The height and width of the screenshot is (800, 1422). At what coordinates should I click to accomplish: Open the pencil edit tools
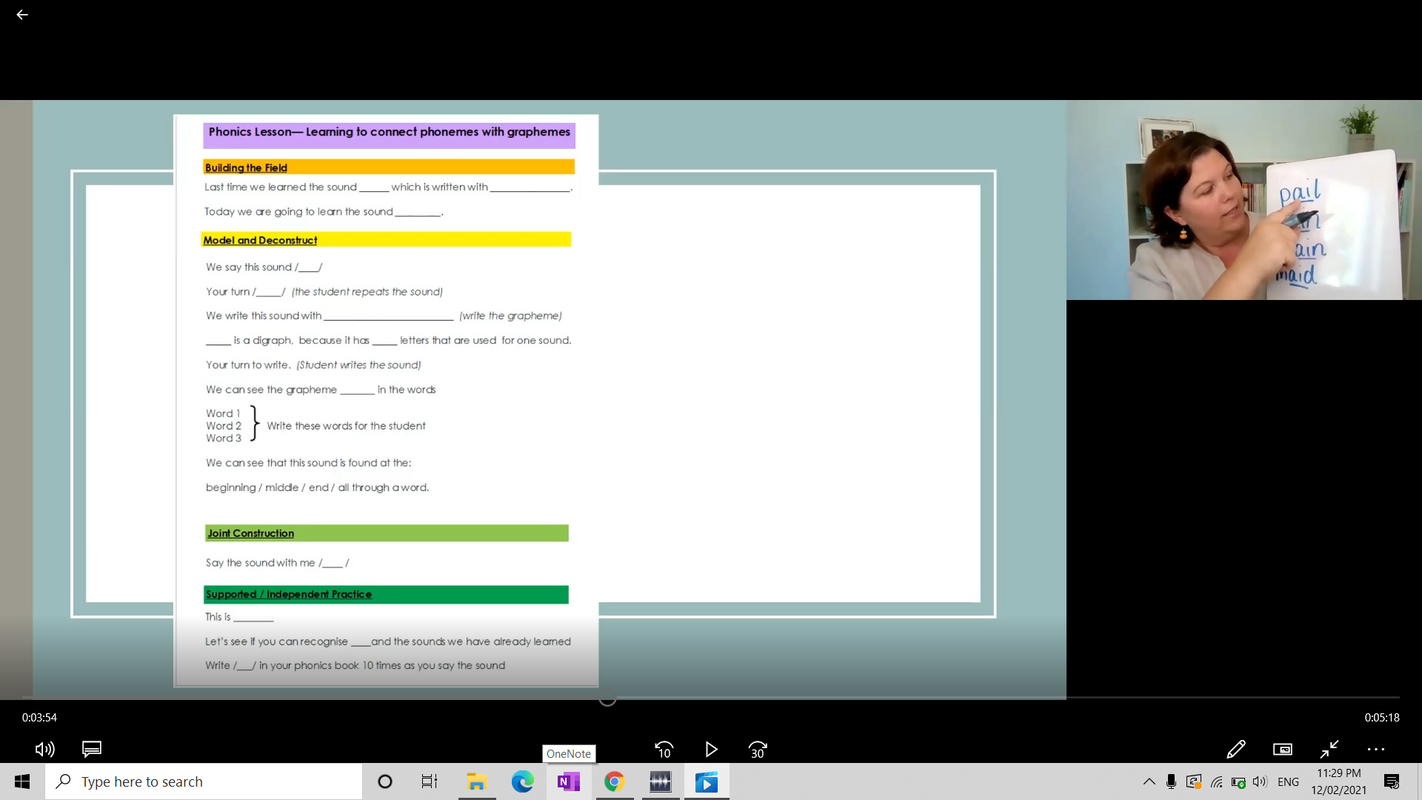tap(1235, 749)
